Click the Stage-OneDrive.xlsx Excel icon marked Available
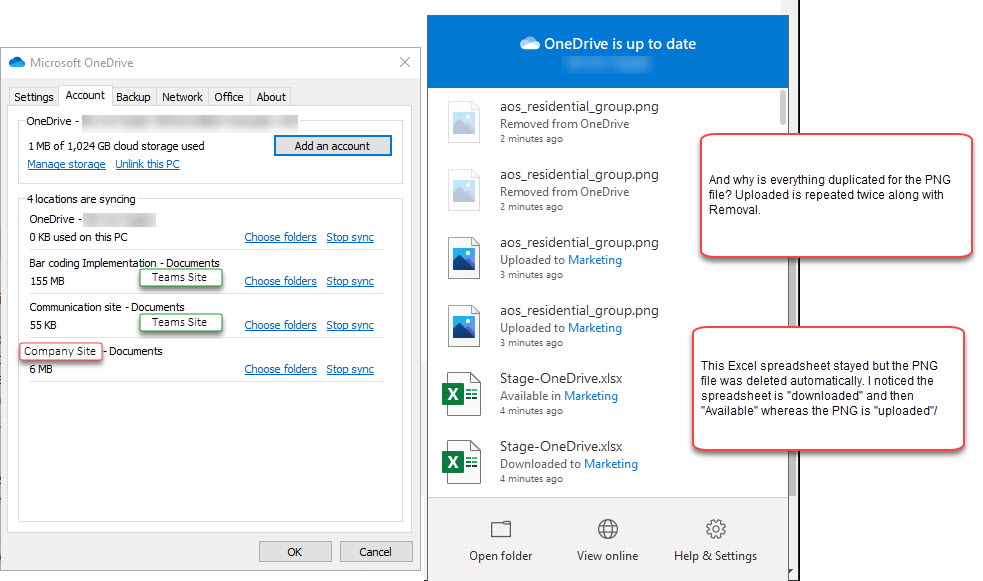The width and height of the screenshot is (983, 581). (462, 394)
